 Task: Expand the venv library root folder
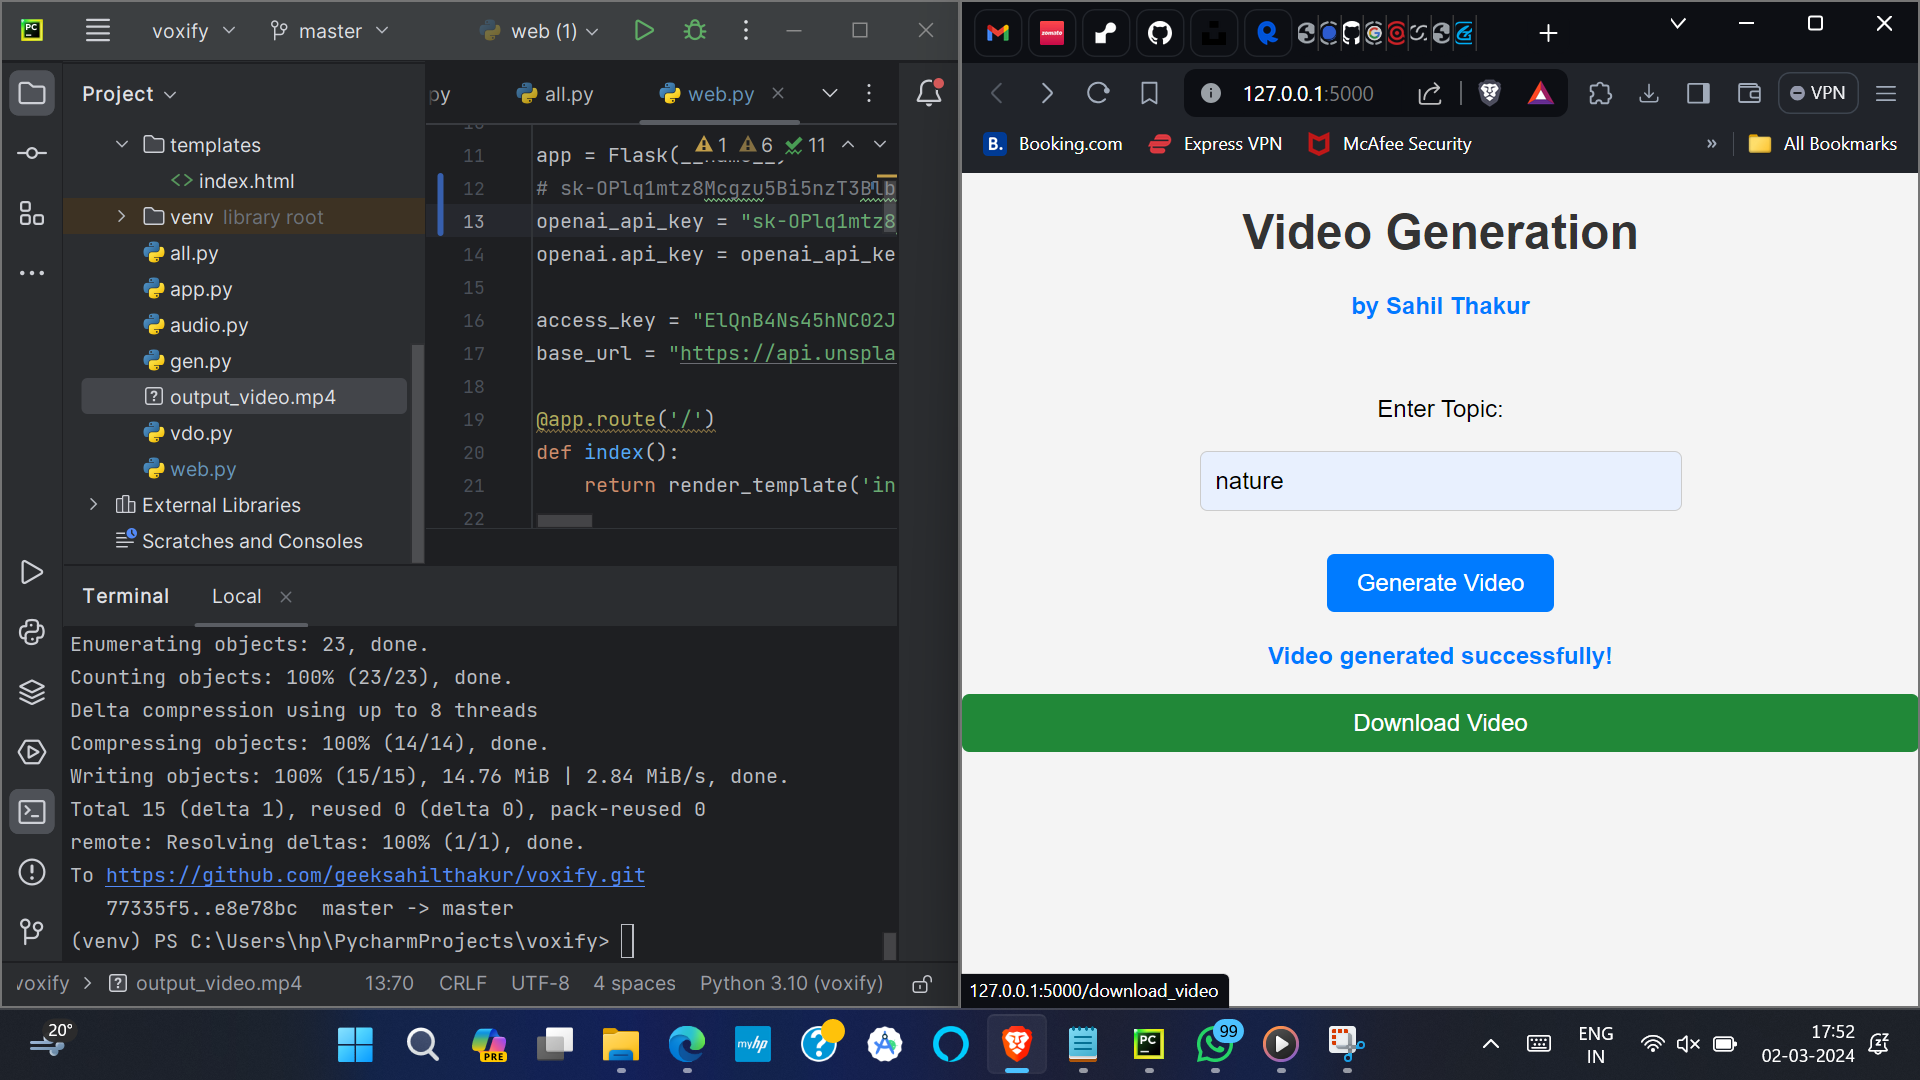(x=121, y=217)
